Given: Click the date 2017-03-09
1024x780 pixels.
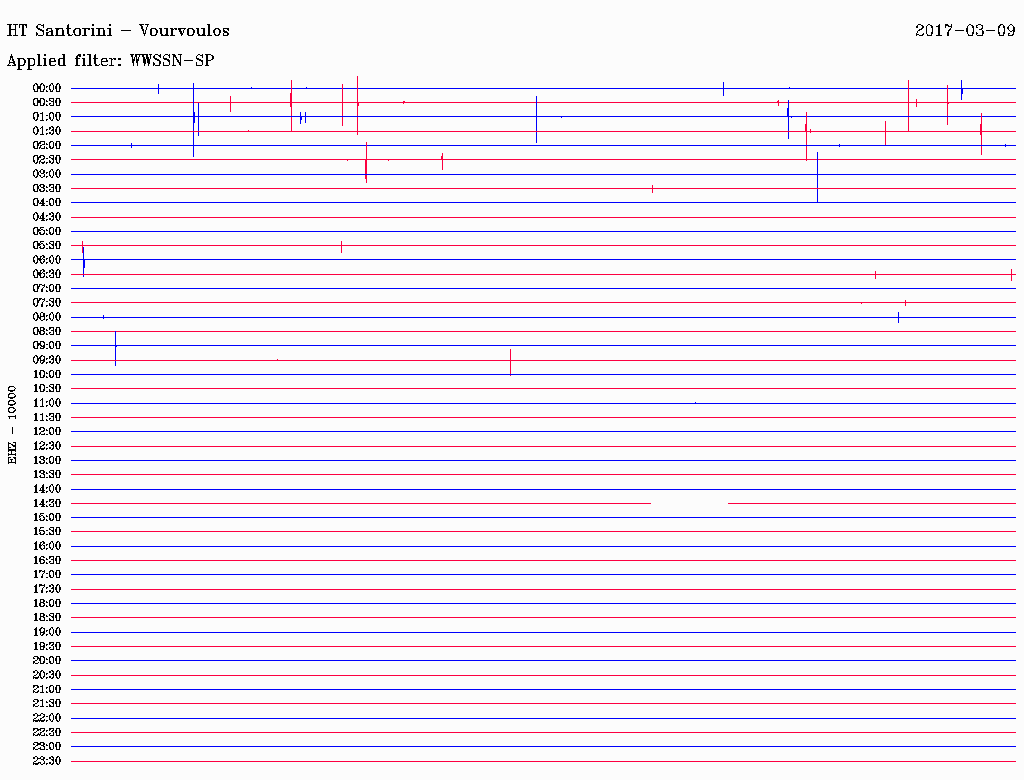Looking at the screenshot, I should [x=965, y=31].
